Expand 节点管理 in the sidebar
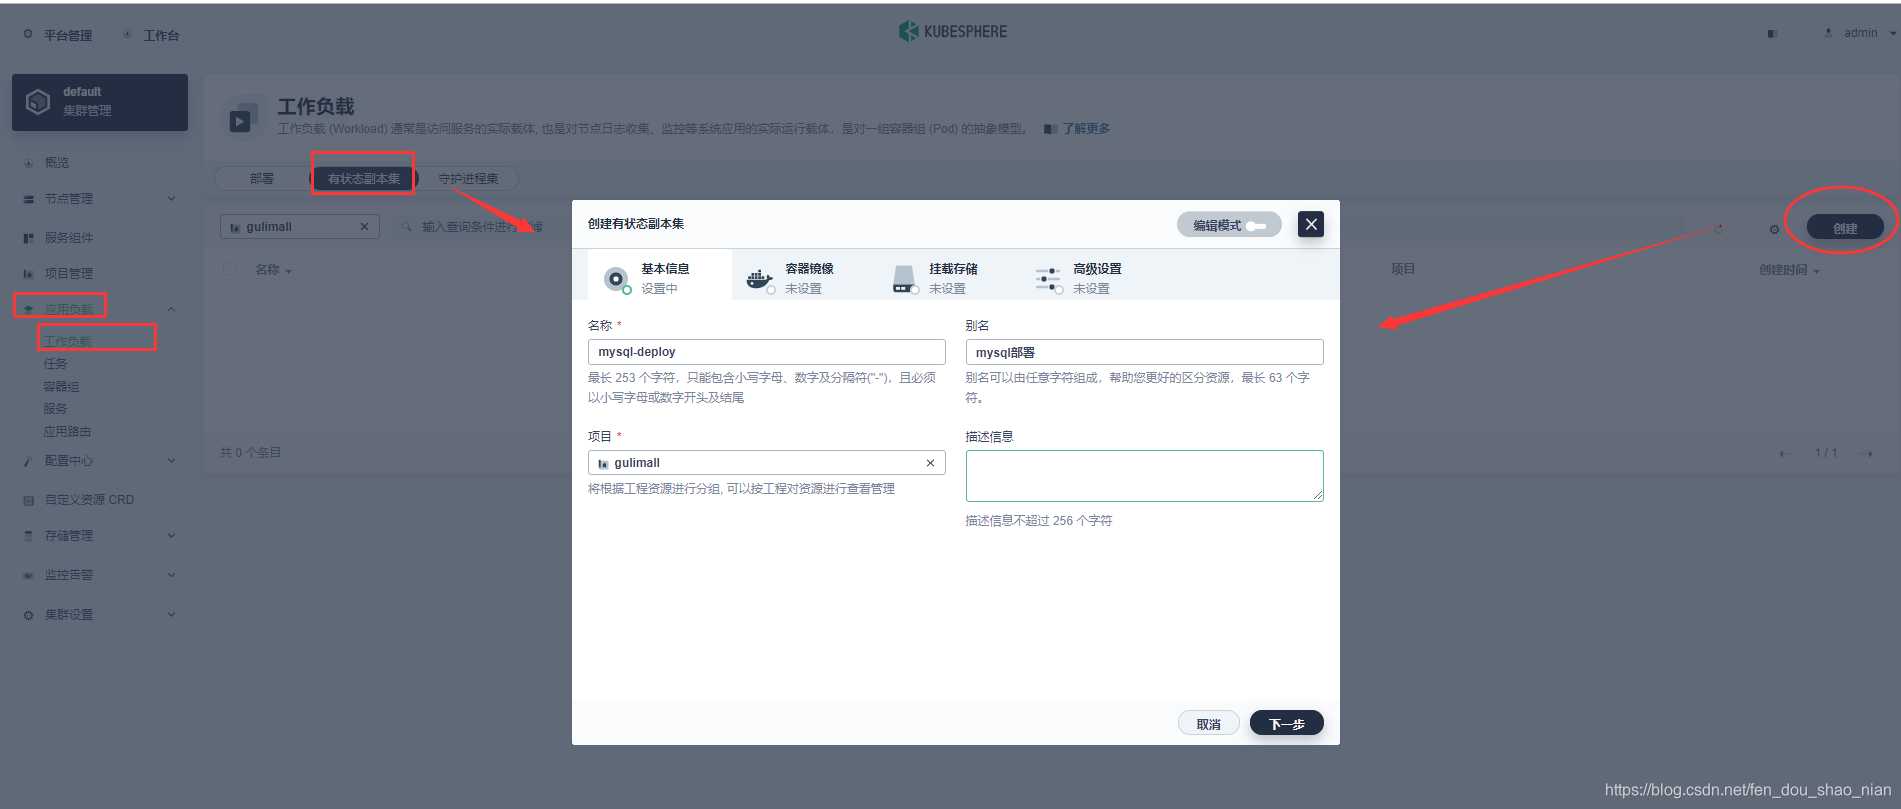The image size is (1901, 809). tap(100, 199)
